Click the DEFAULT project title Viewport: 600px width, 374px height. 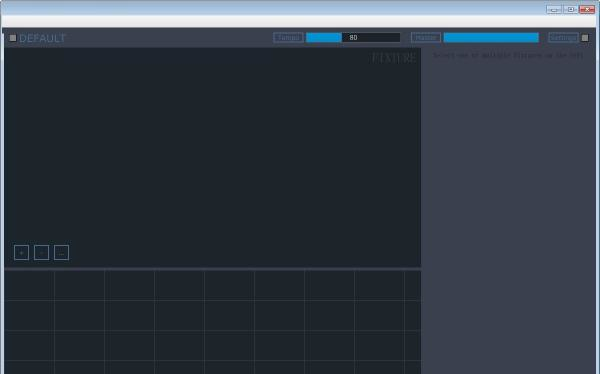pyautogui.click(x=42, y=38)
